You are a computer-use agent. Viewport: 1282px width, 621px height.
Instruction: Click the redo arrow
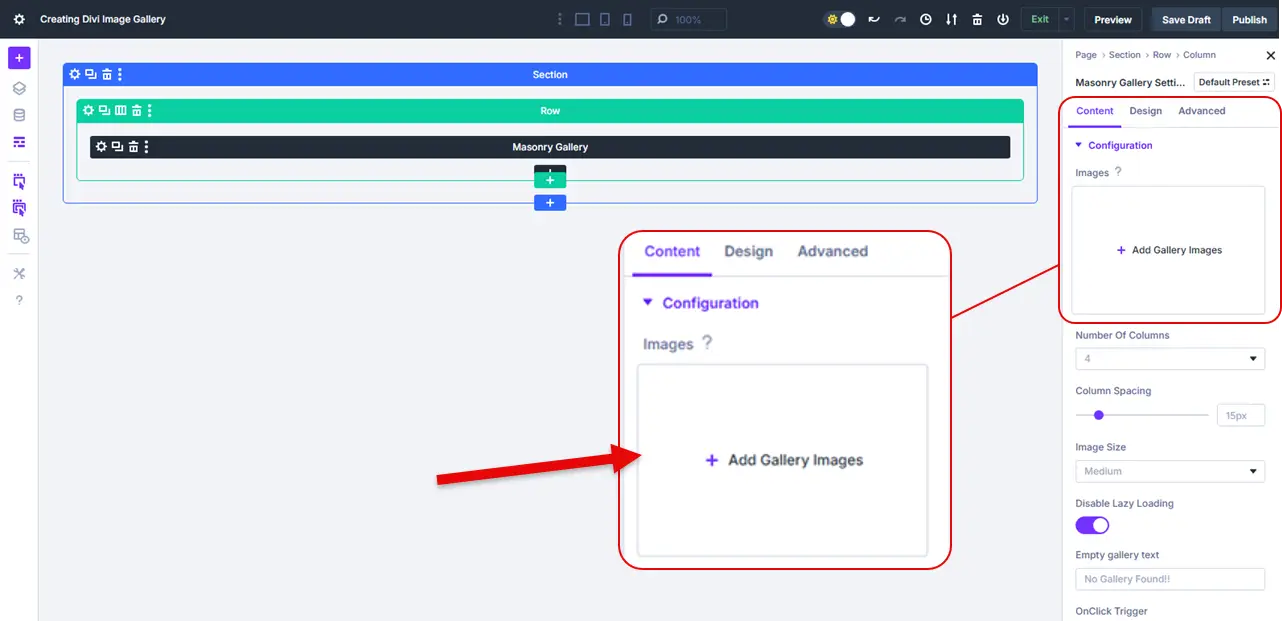900,19
